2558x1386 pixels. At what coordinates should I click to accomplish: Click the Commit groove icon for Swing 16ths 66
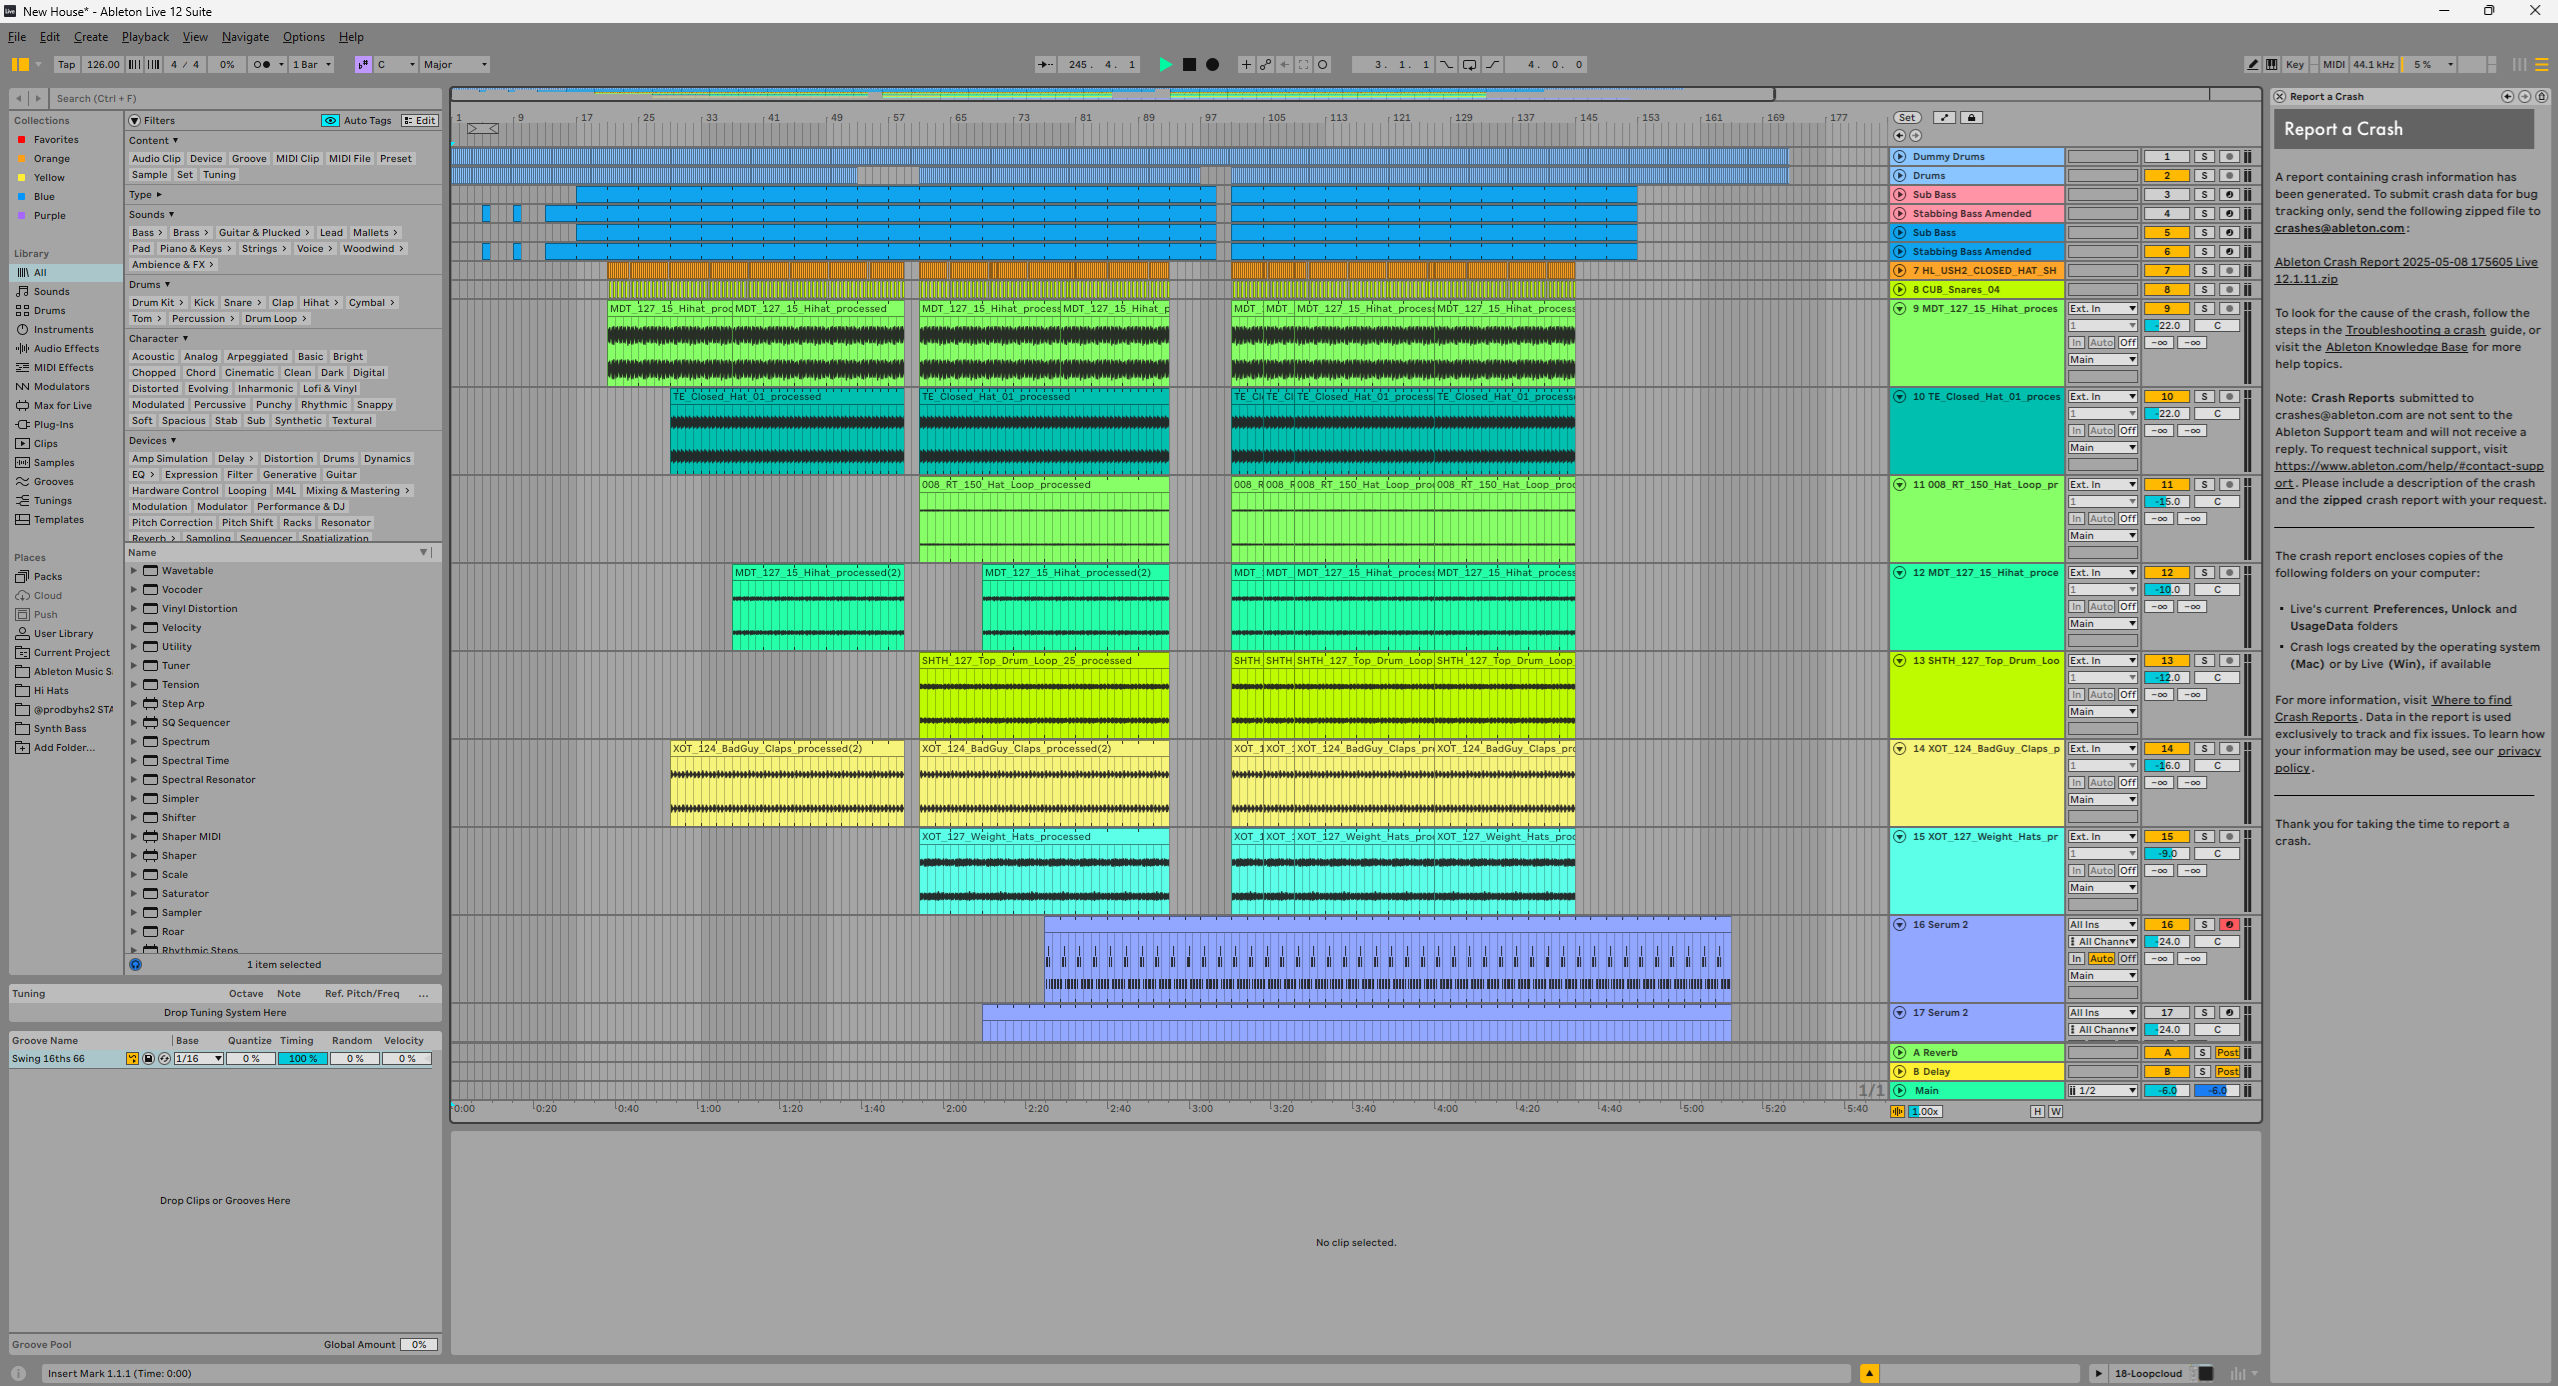tap(132, 1059)
